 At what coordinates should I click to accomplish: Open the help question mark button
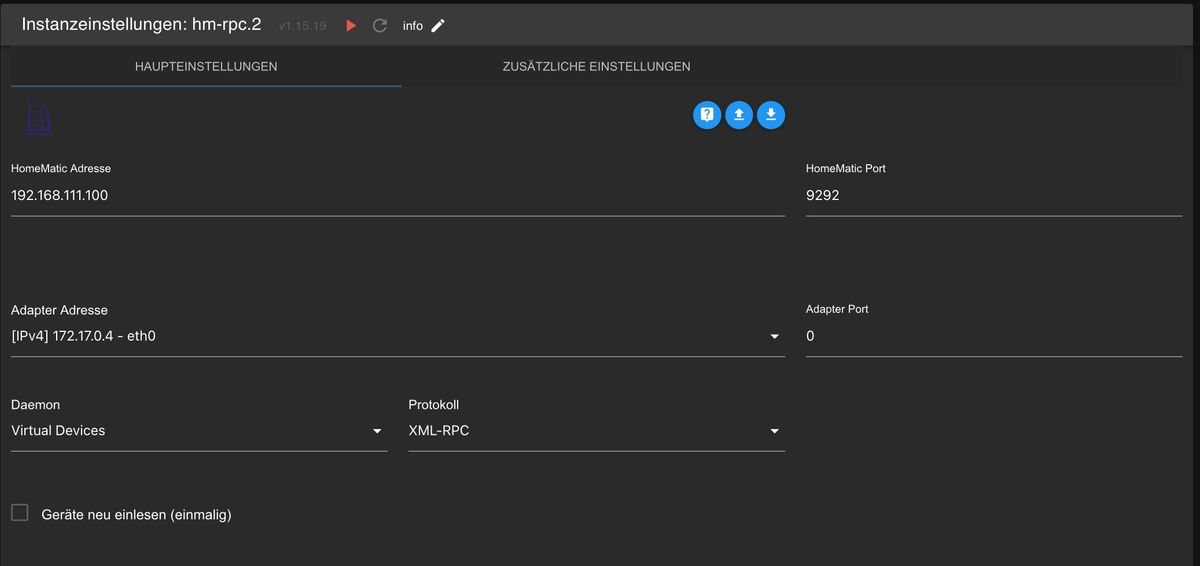[x=707, y=115]
